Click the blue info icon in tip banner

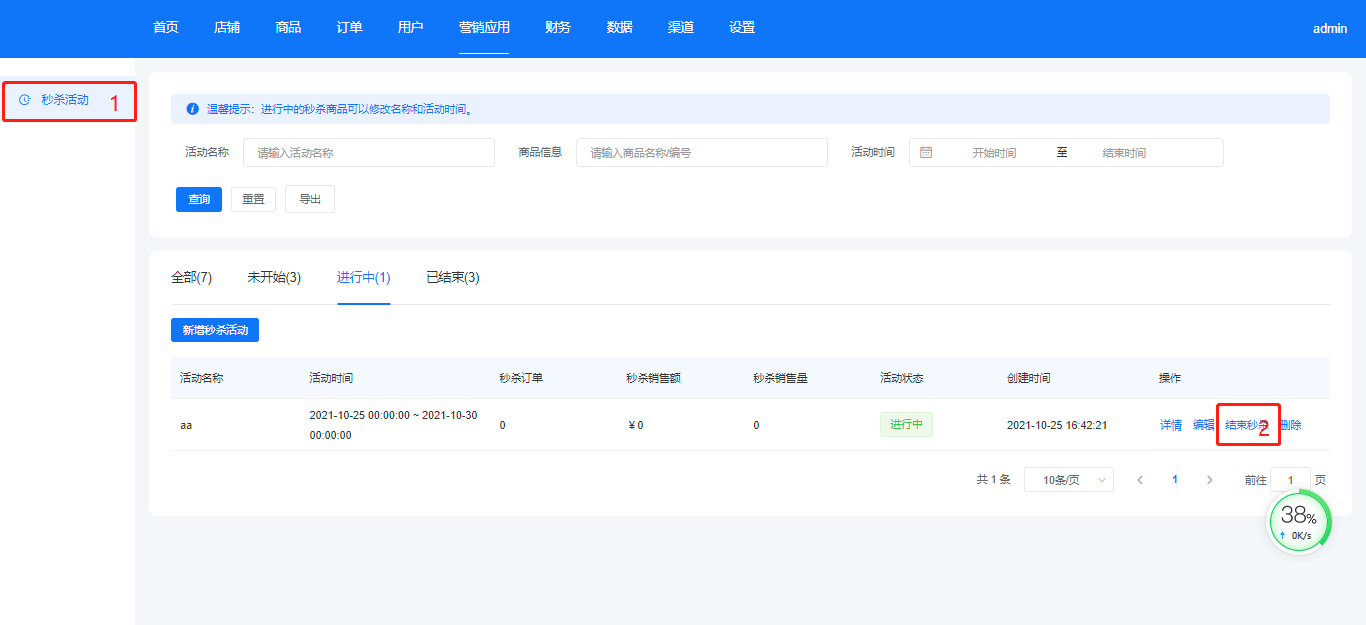coord(192,109)
